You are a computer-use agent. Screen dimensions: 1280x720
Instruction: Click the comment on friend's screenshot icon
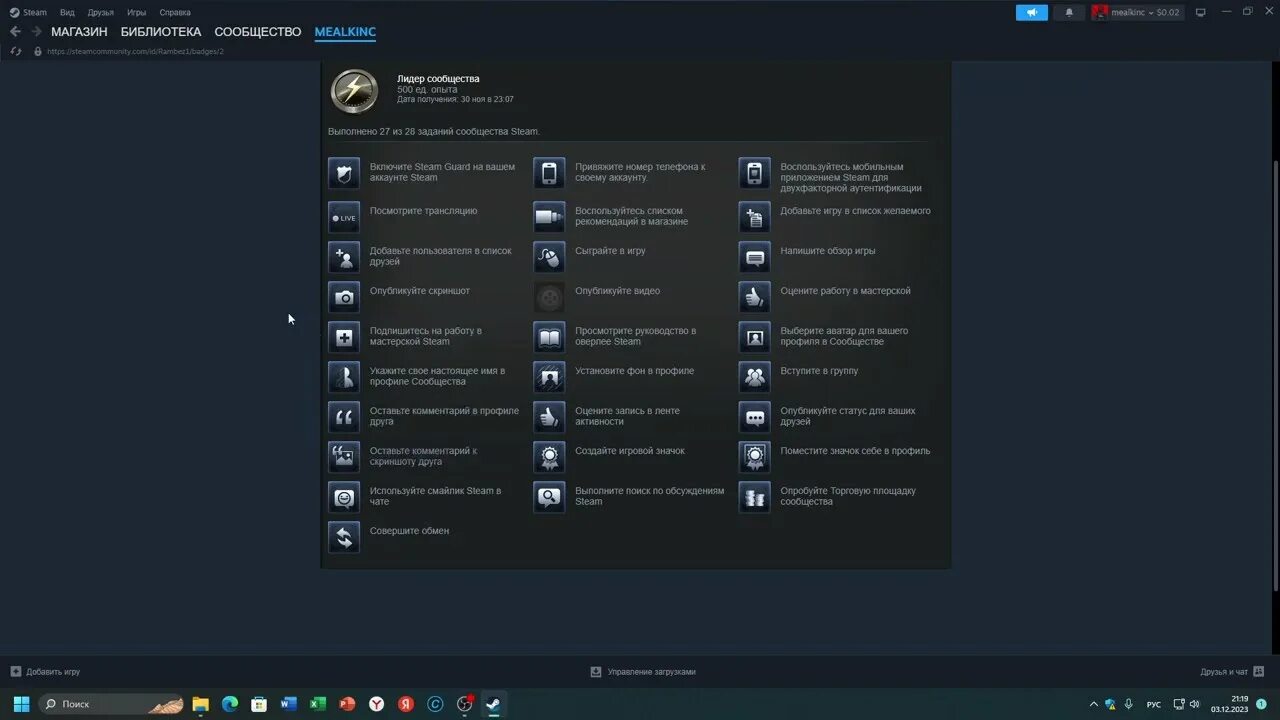[344, 457]
